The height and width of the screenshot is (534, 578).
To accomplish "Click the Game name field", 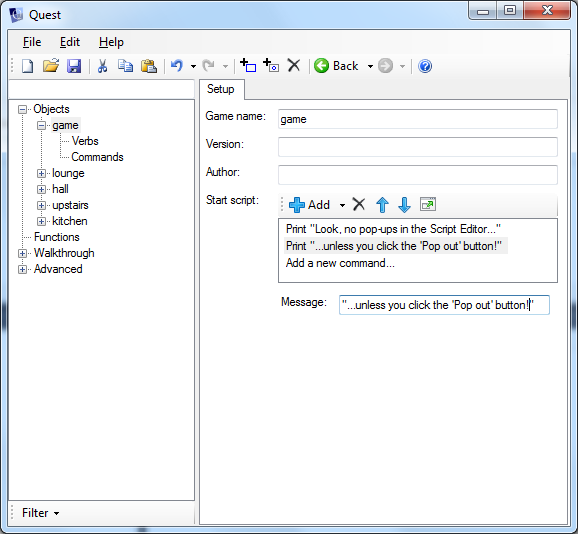I will 418,119.
